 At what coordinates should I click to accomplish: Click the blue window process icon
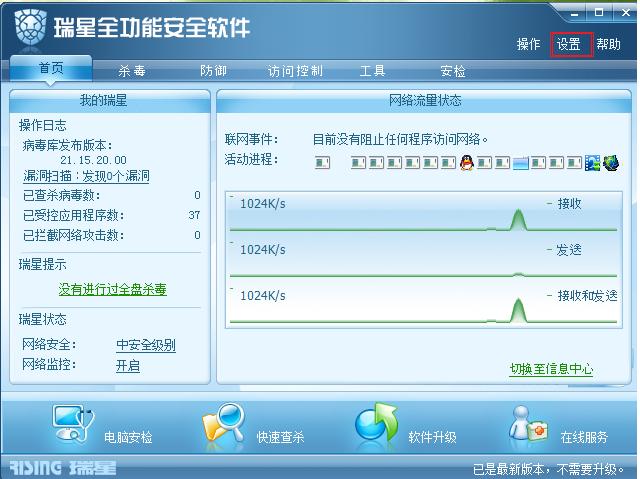[520, 163]
